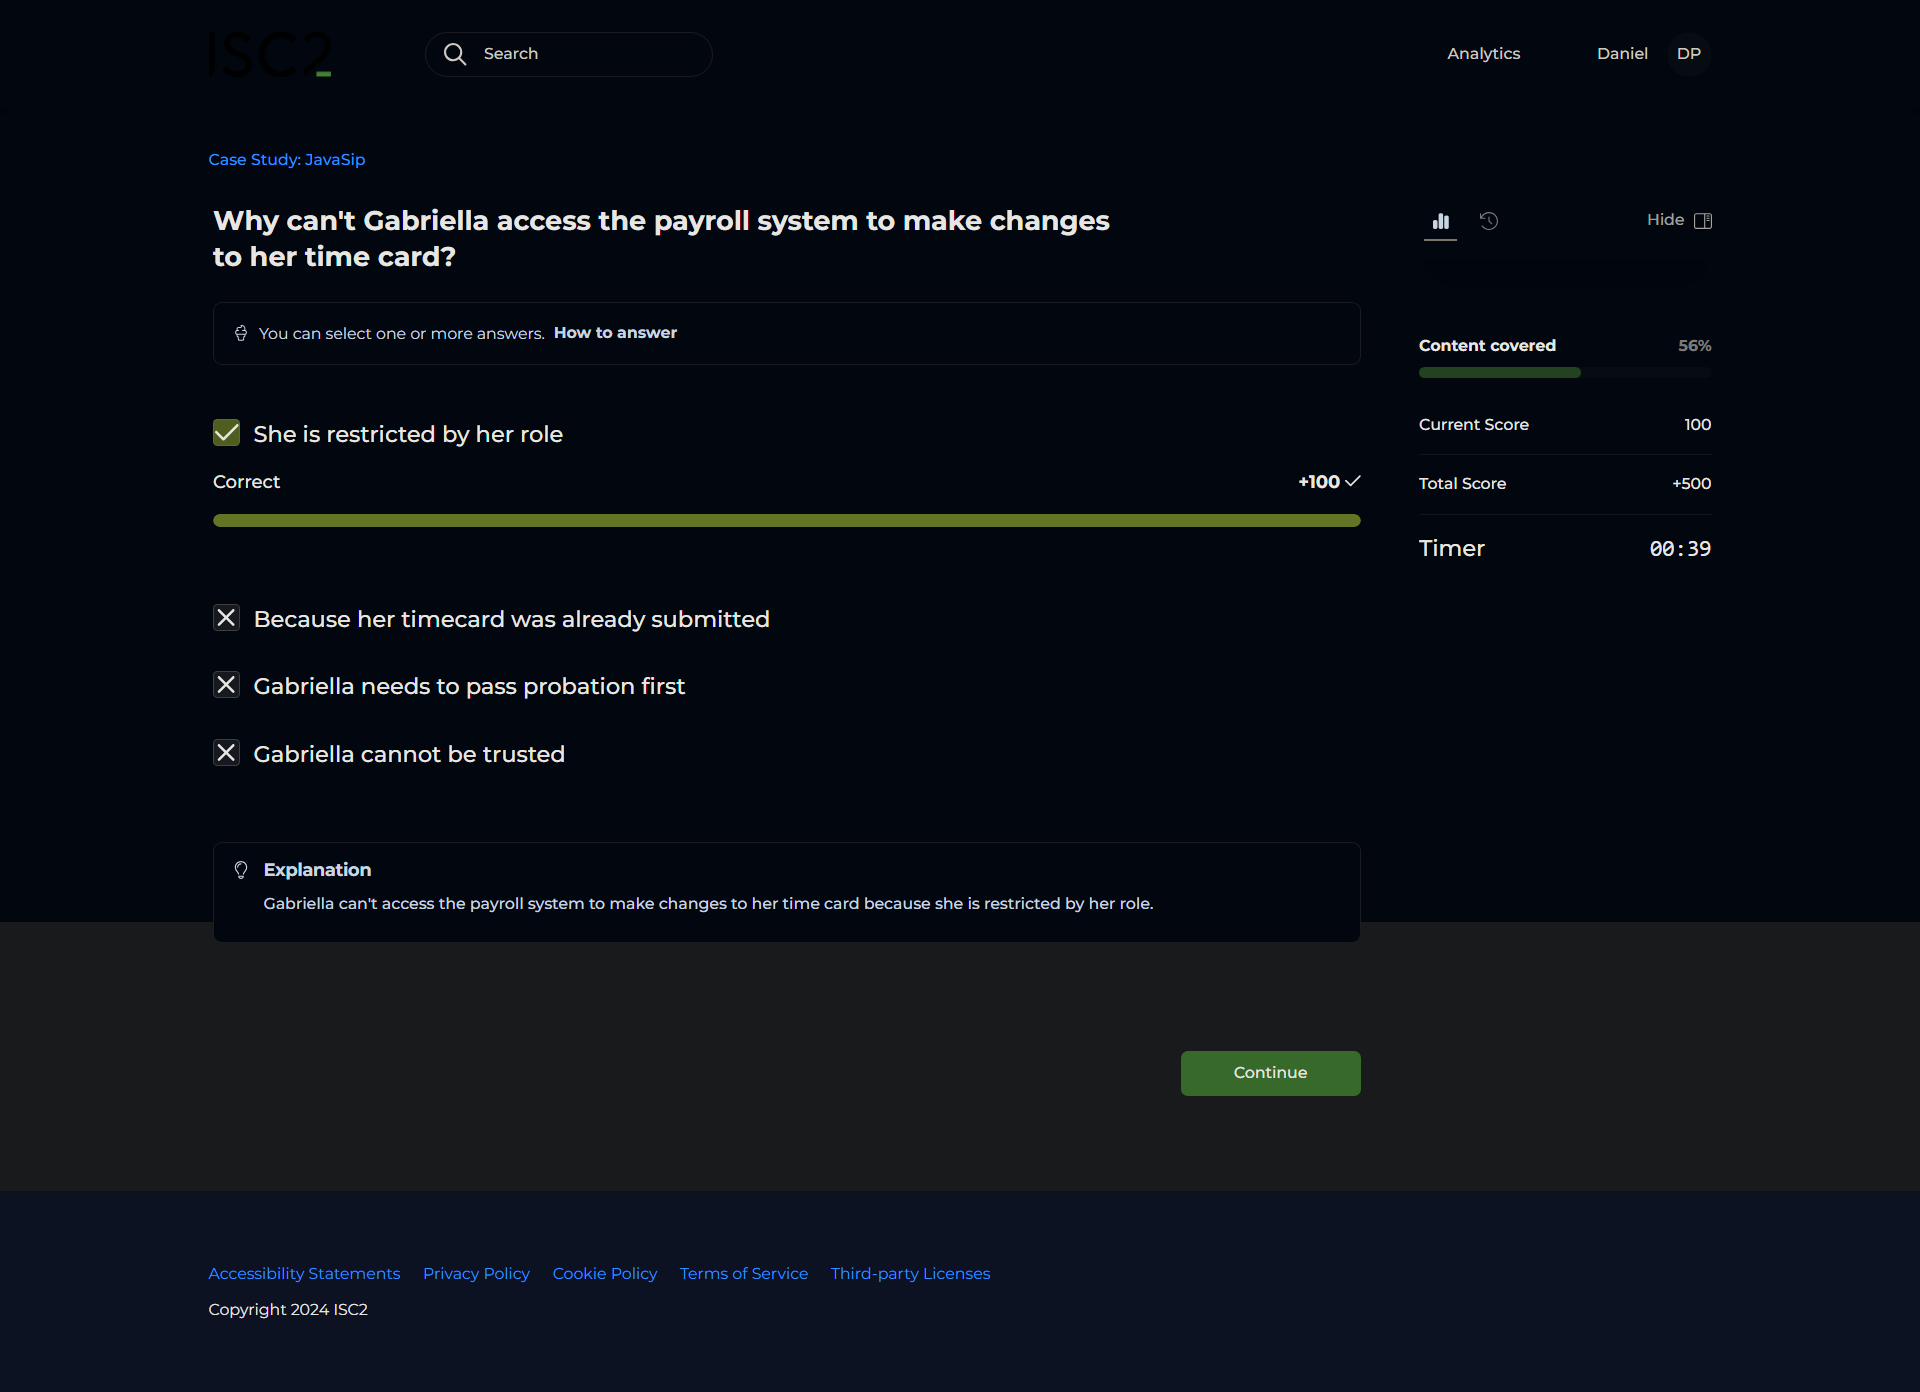Open the Privacy Policy footer link
Viewport: 1920px width, 1392px height.
pyautogui.click(x=476, y=1274)
